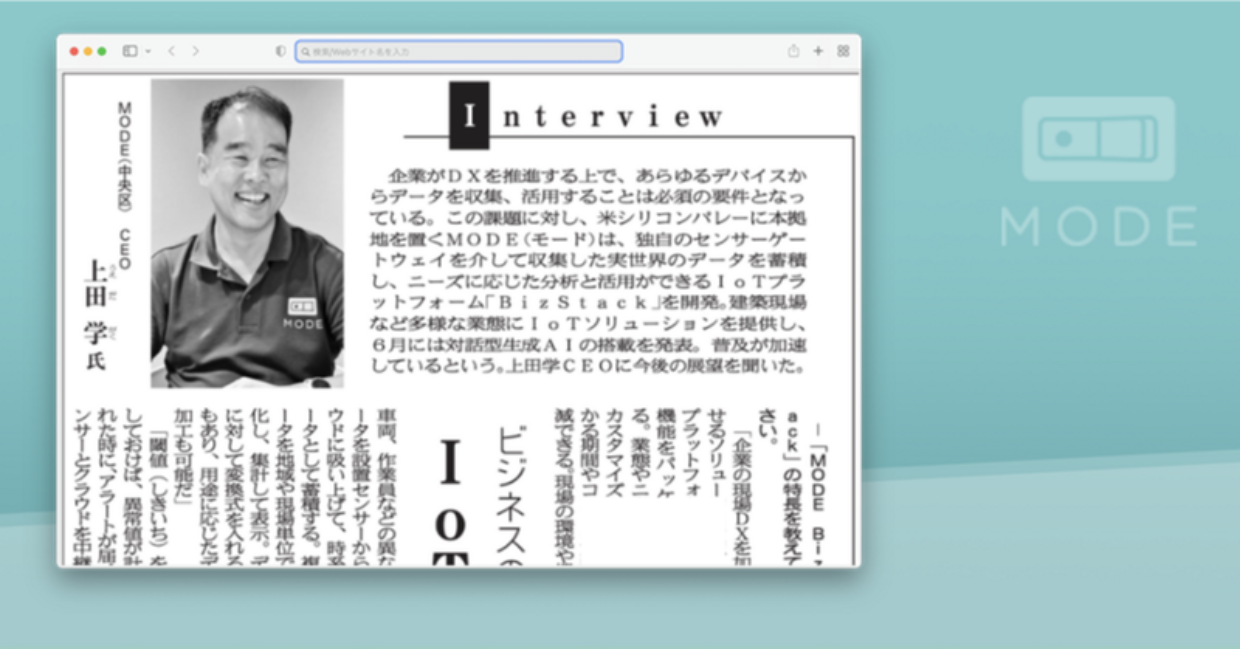Image resolution: width=1242 pixels, height=652 pixels.
Task: Click the MODE logo on the background
Action: pyautogui.click(x=1098, y=172)
